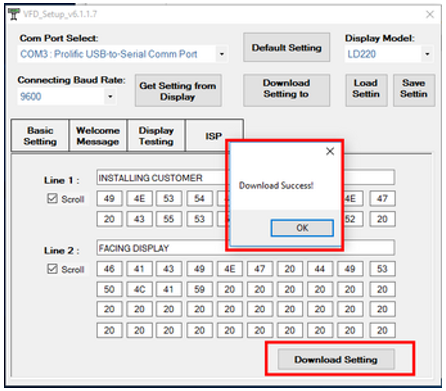Select Line 2 hex cell 50
446x391 pixels.
pyautogui.click(x=109, y=289)
